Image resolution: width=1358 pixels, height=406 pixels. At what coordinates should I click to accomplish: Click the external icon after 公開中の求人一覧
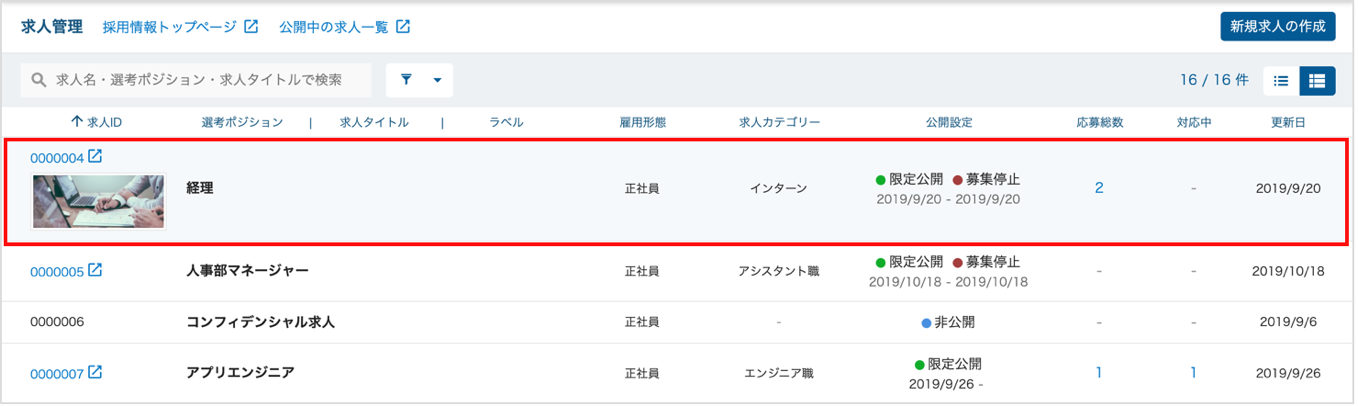click(x=403, y=27)
